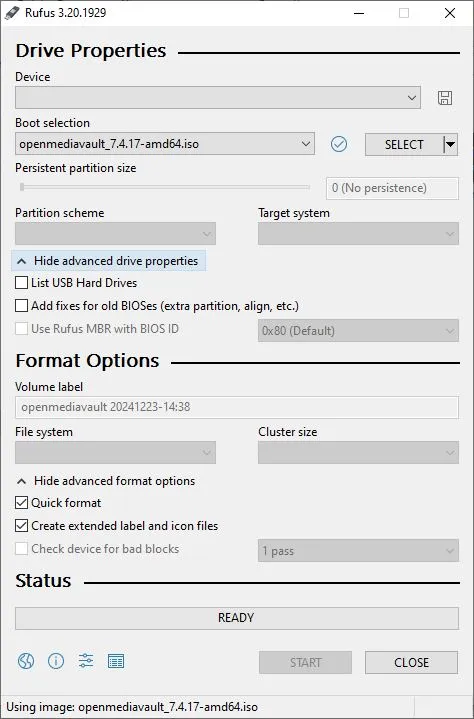Check Add fixes for old BIOSes
Image resolution: width=474 pixels, height=719 pixels.
(x=22, y=305)
